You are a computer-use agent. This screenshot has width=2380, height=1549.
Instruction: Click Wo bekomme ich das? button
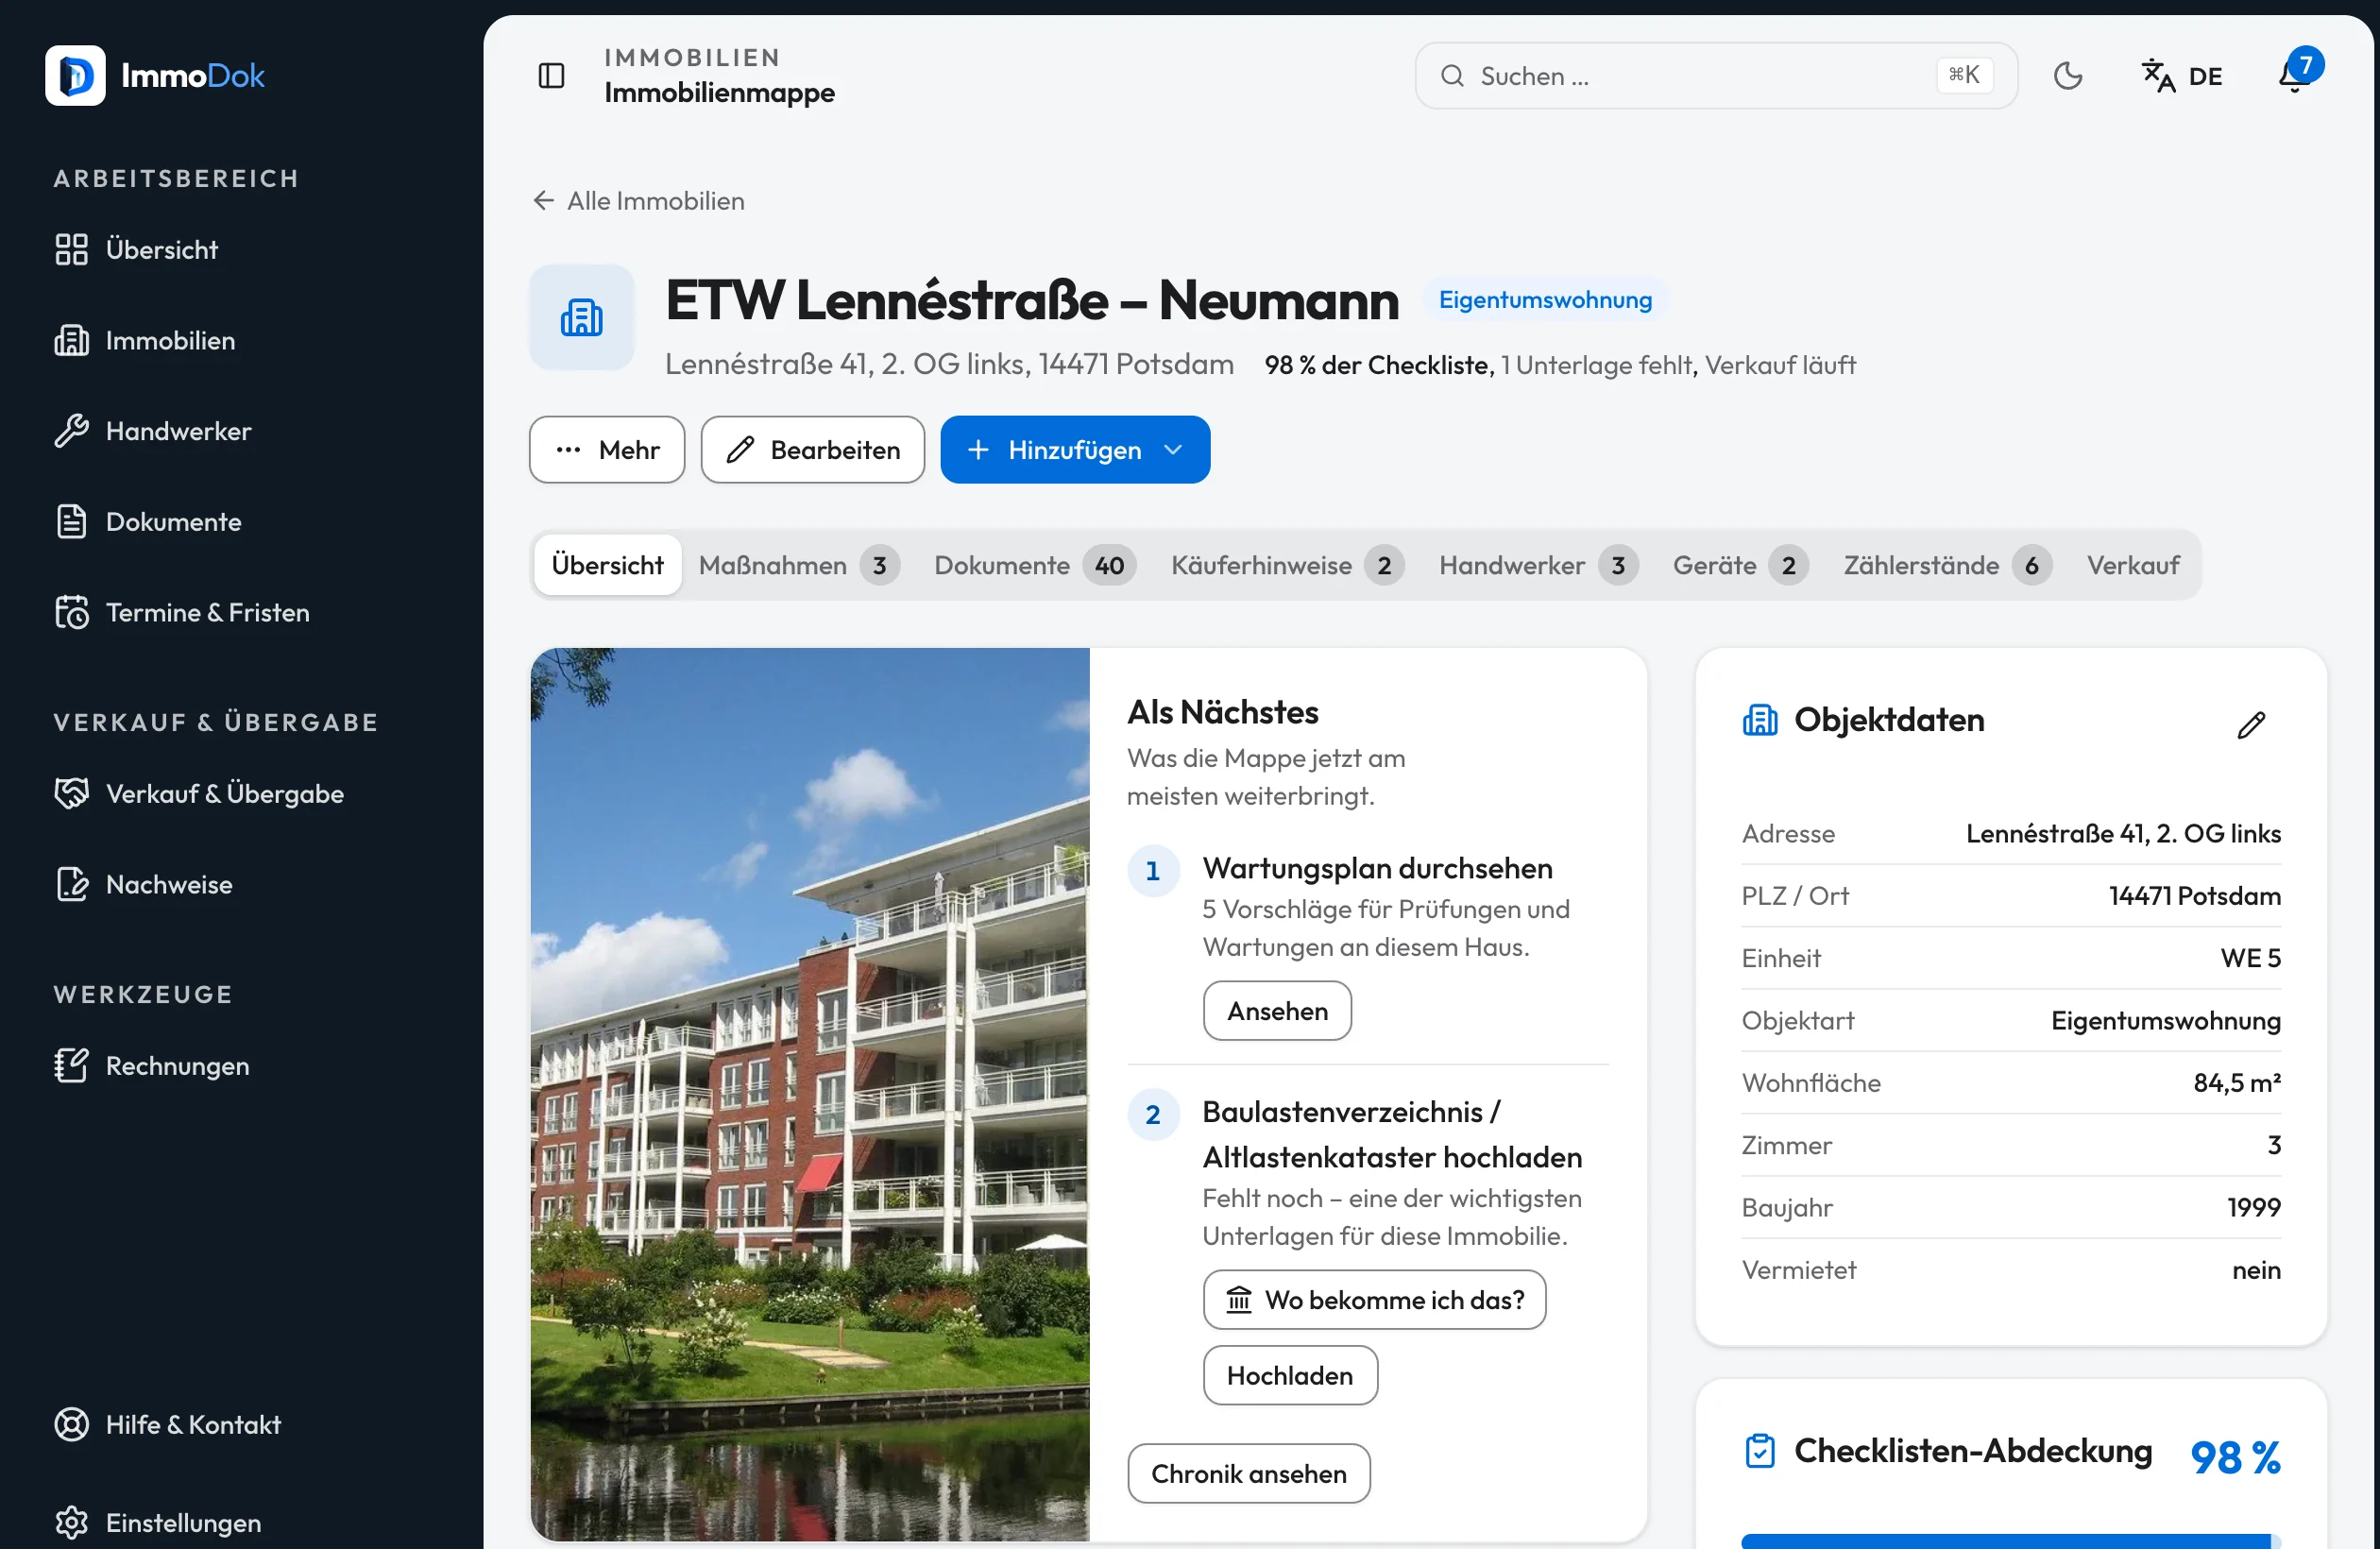pyautogui.click(x=1374, y=1300)
